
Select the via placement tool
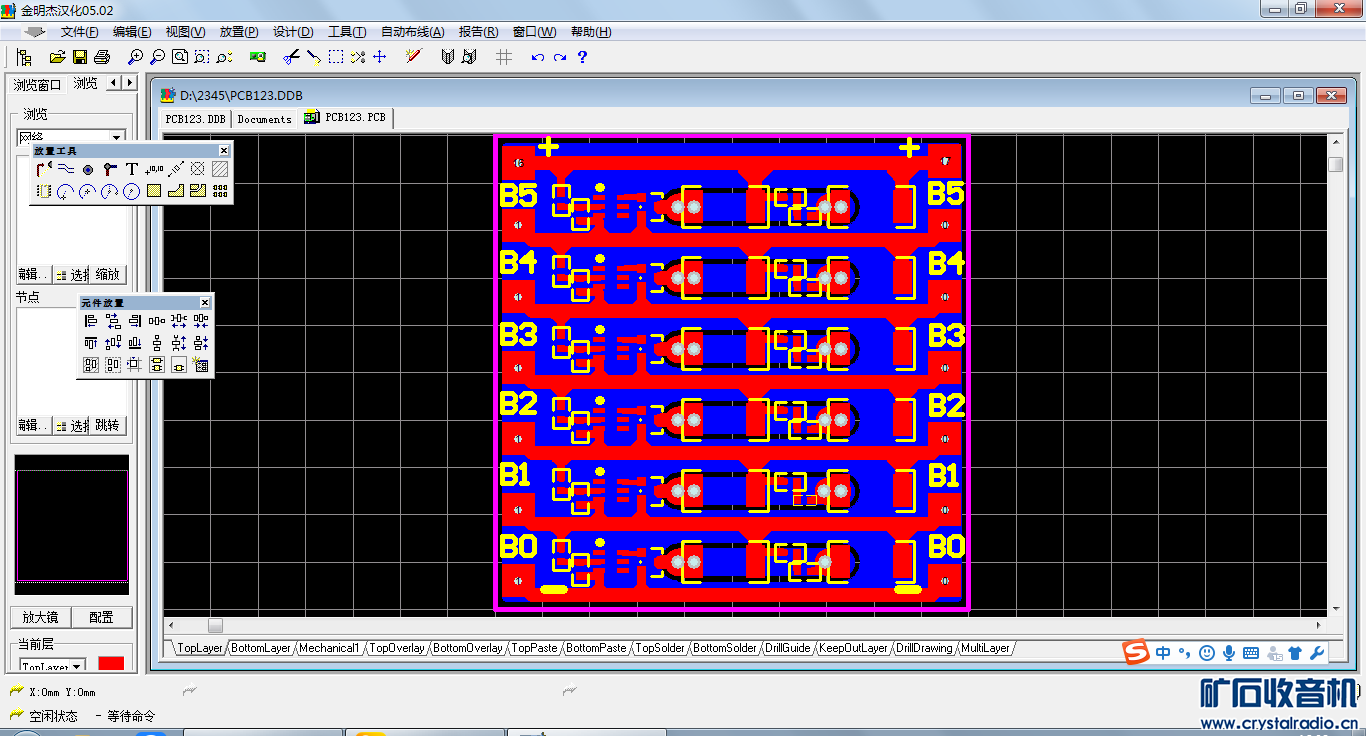pos(109,169)
